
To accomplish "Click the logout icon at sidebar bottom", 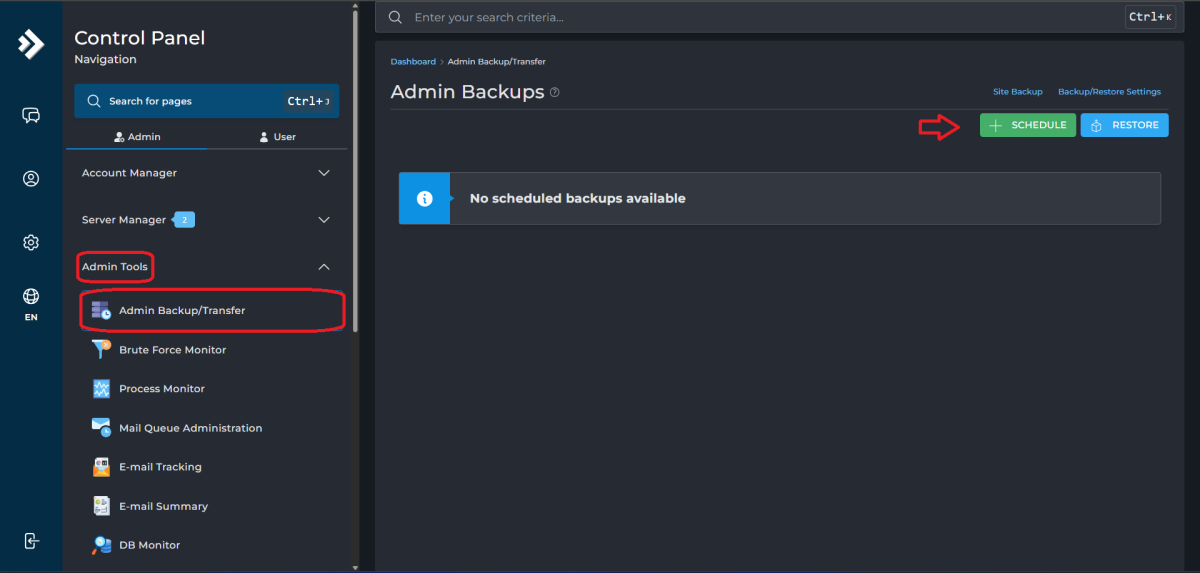I will coord(31,541).
